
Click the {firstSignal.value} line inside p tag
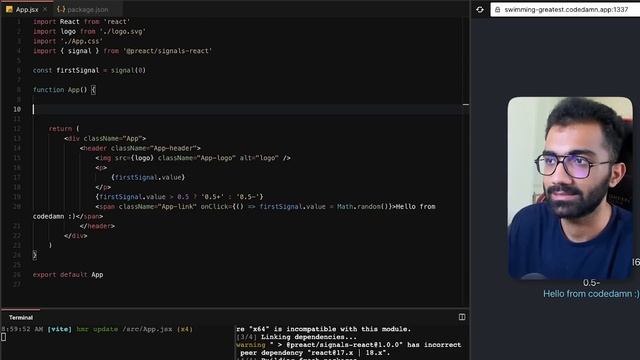(x=148, y=177)
